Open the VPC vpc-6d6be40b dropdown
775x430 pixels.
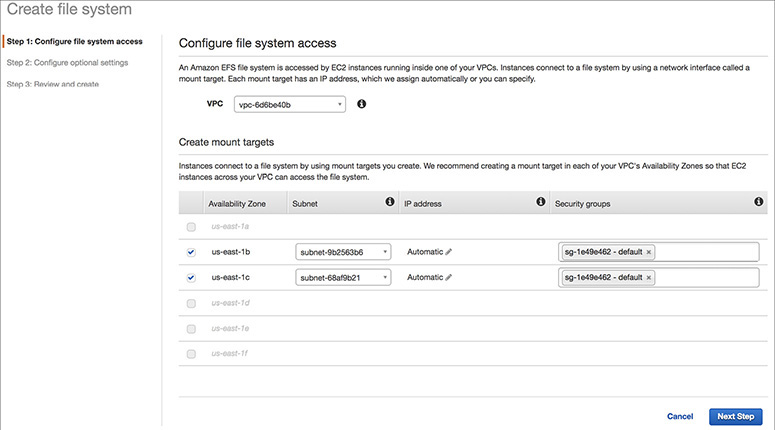[x=289, y=104]
